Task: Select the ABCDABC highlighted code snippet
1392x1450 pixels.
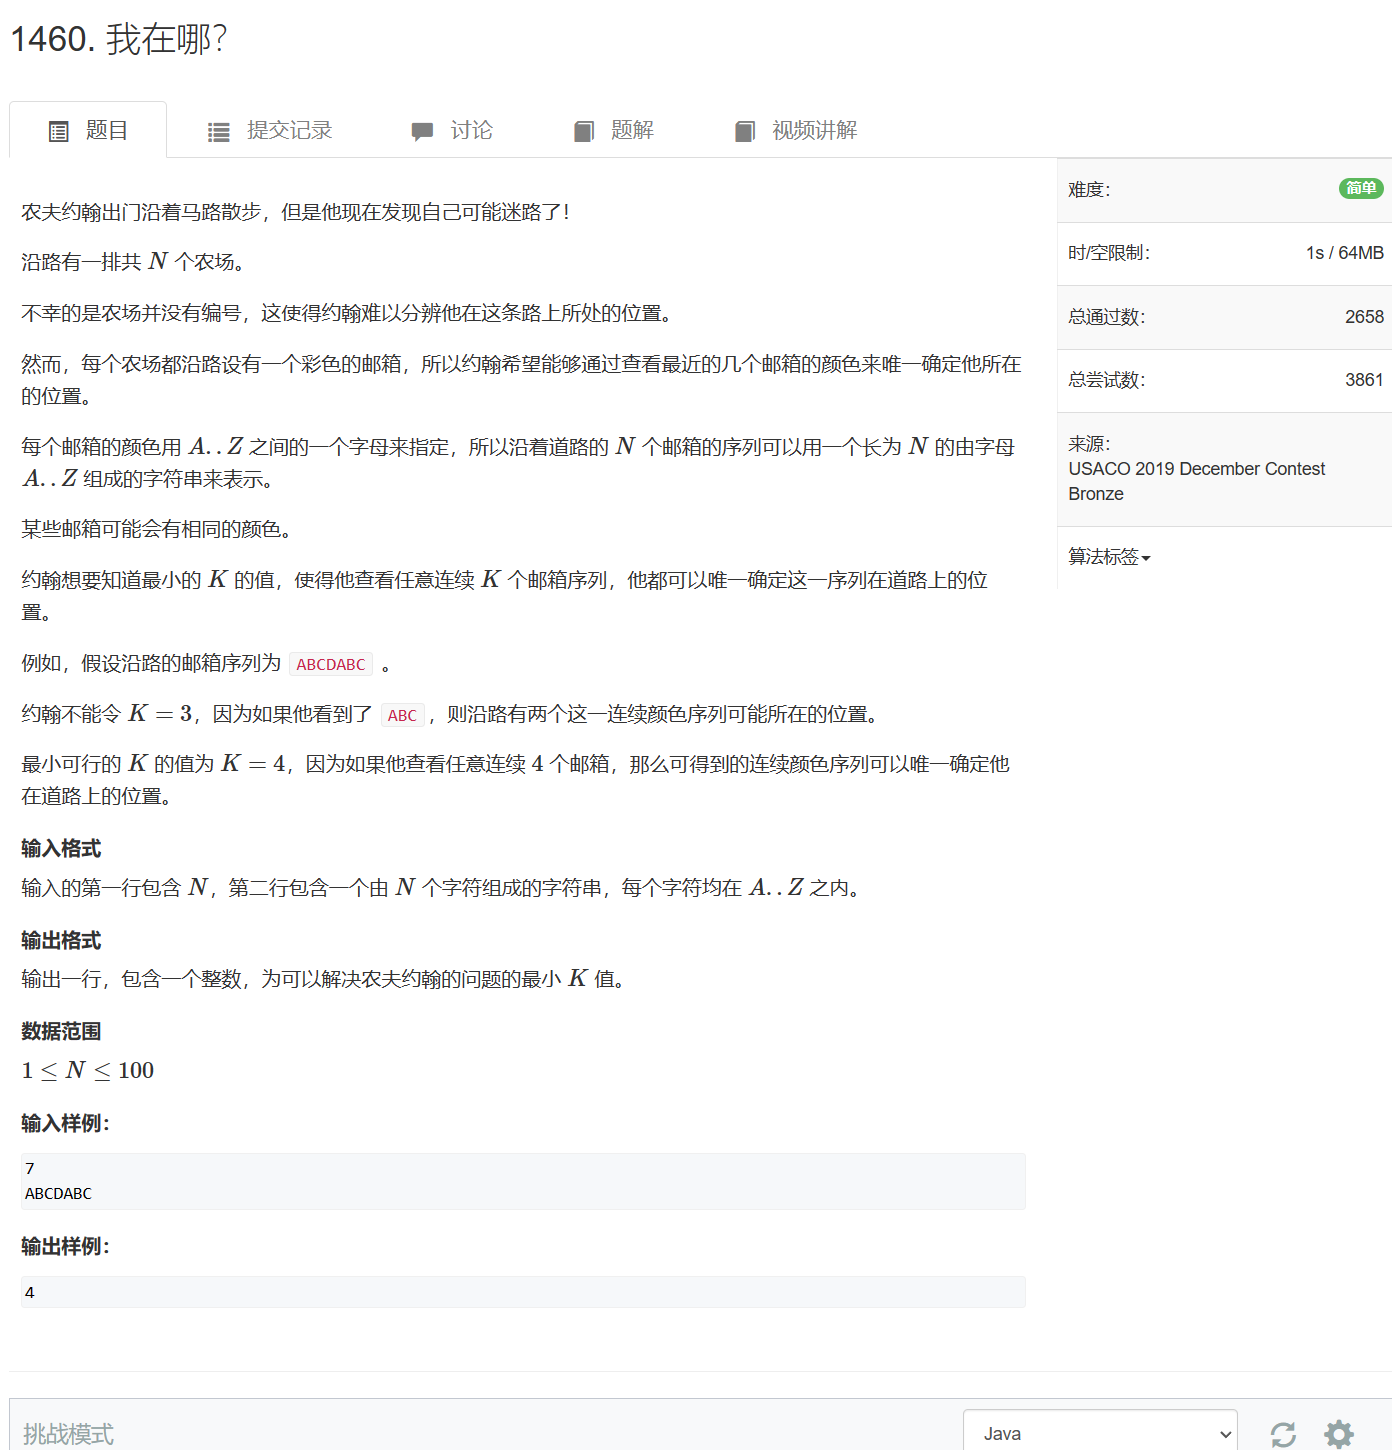Action: pyautogui.click(x=330, y=663)
